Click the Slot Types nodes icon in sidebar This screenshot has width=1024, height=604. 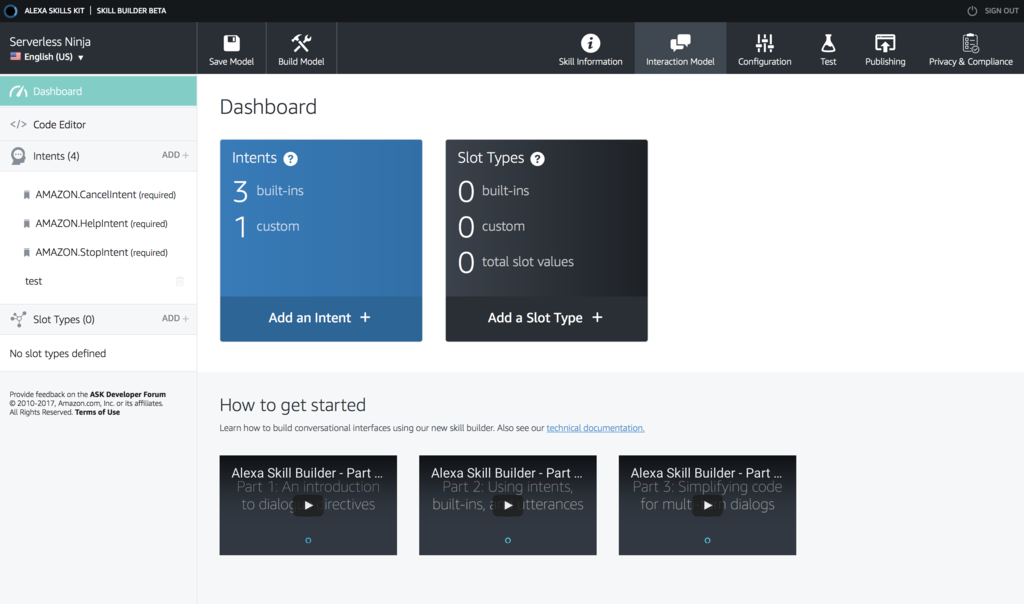[x=18, y=319]
